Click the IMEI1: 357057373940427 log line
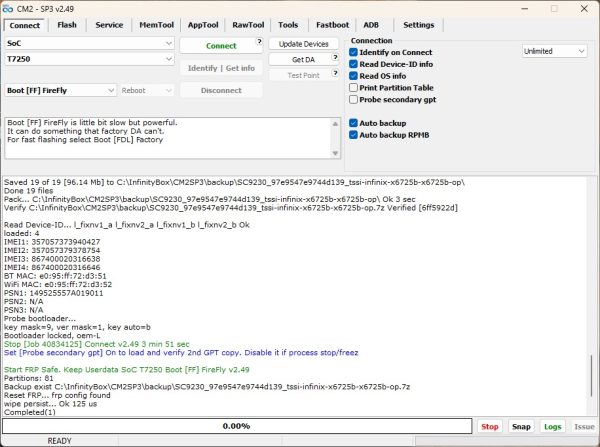Screen dimensions: 600x447 click(x=52, y=242)
